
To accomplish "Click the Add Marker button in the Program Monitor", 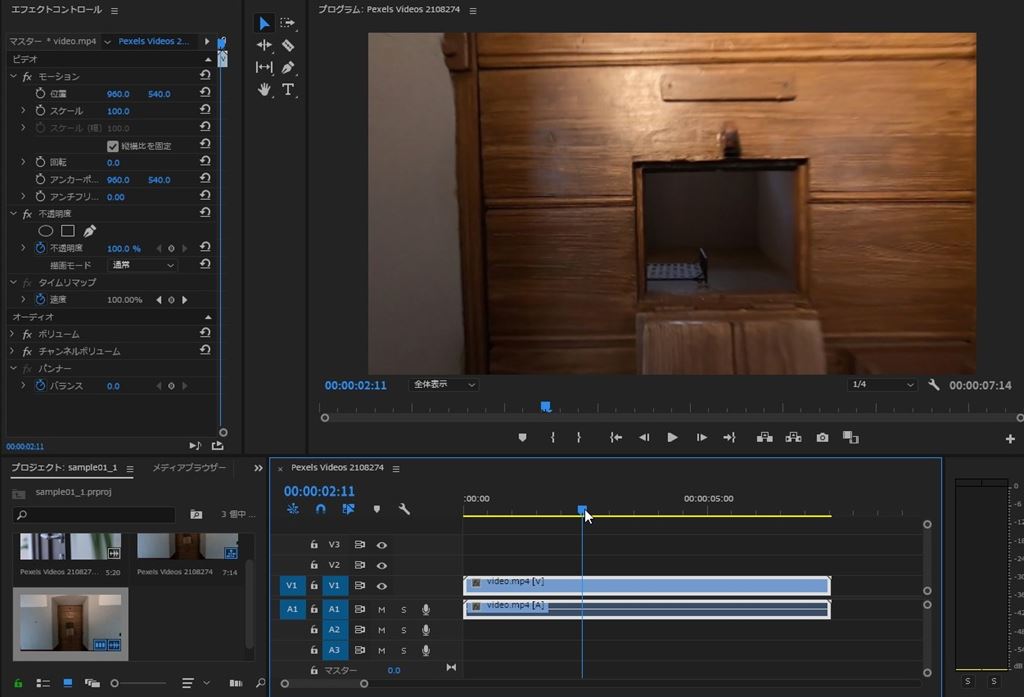I will point(522,437).
